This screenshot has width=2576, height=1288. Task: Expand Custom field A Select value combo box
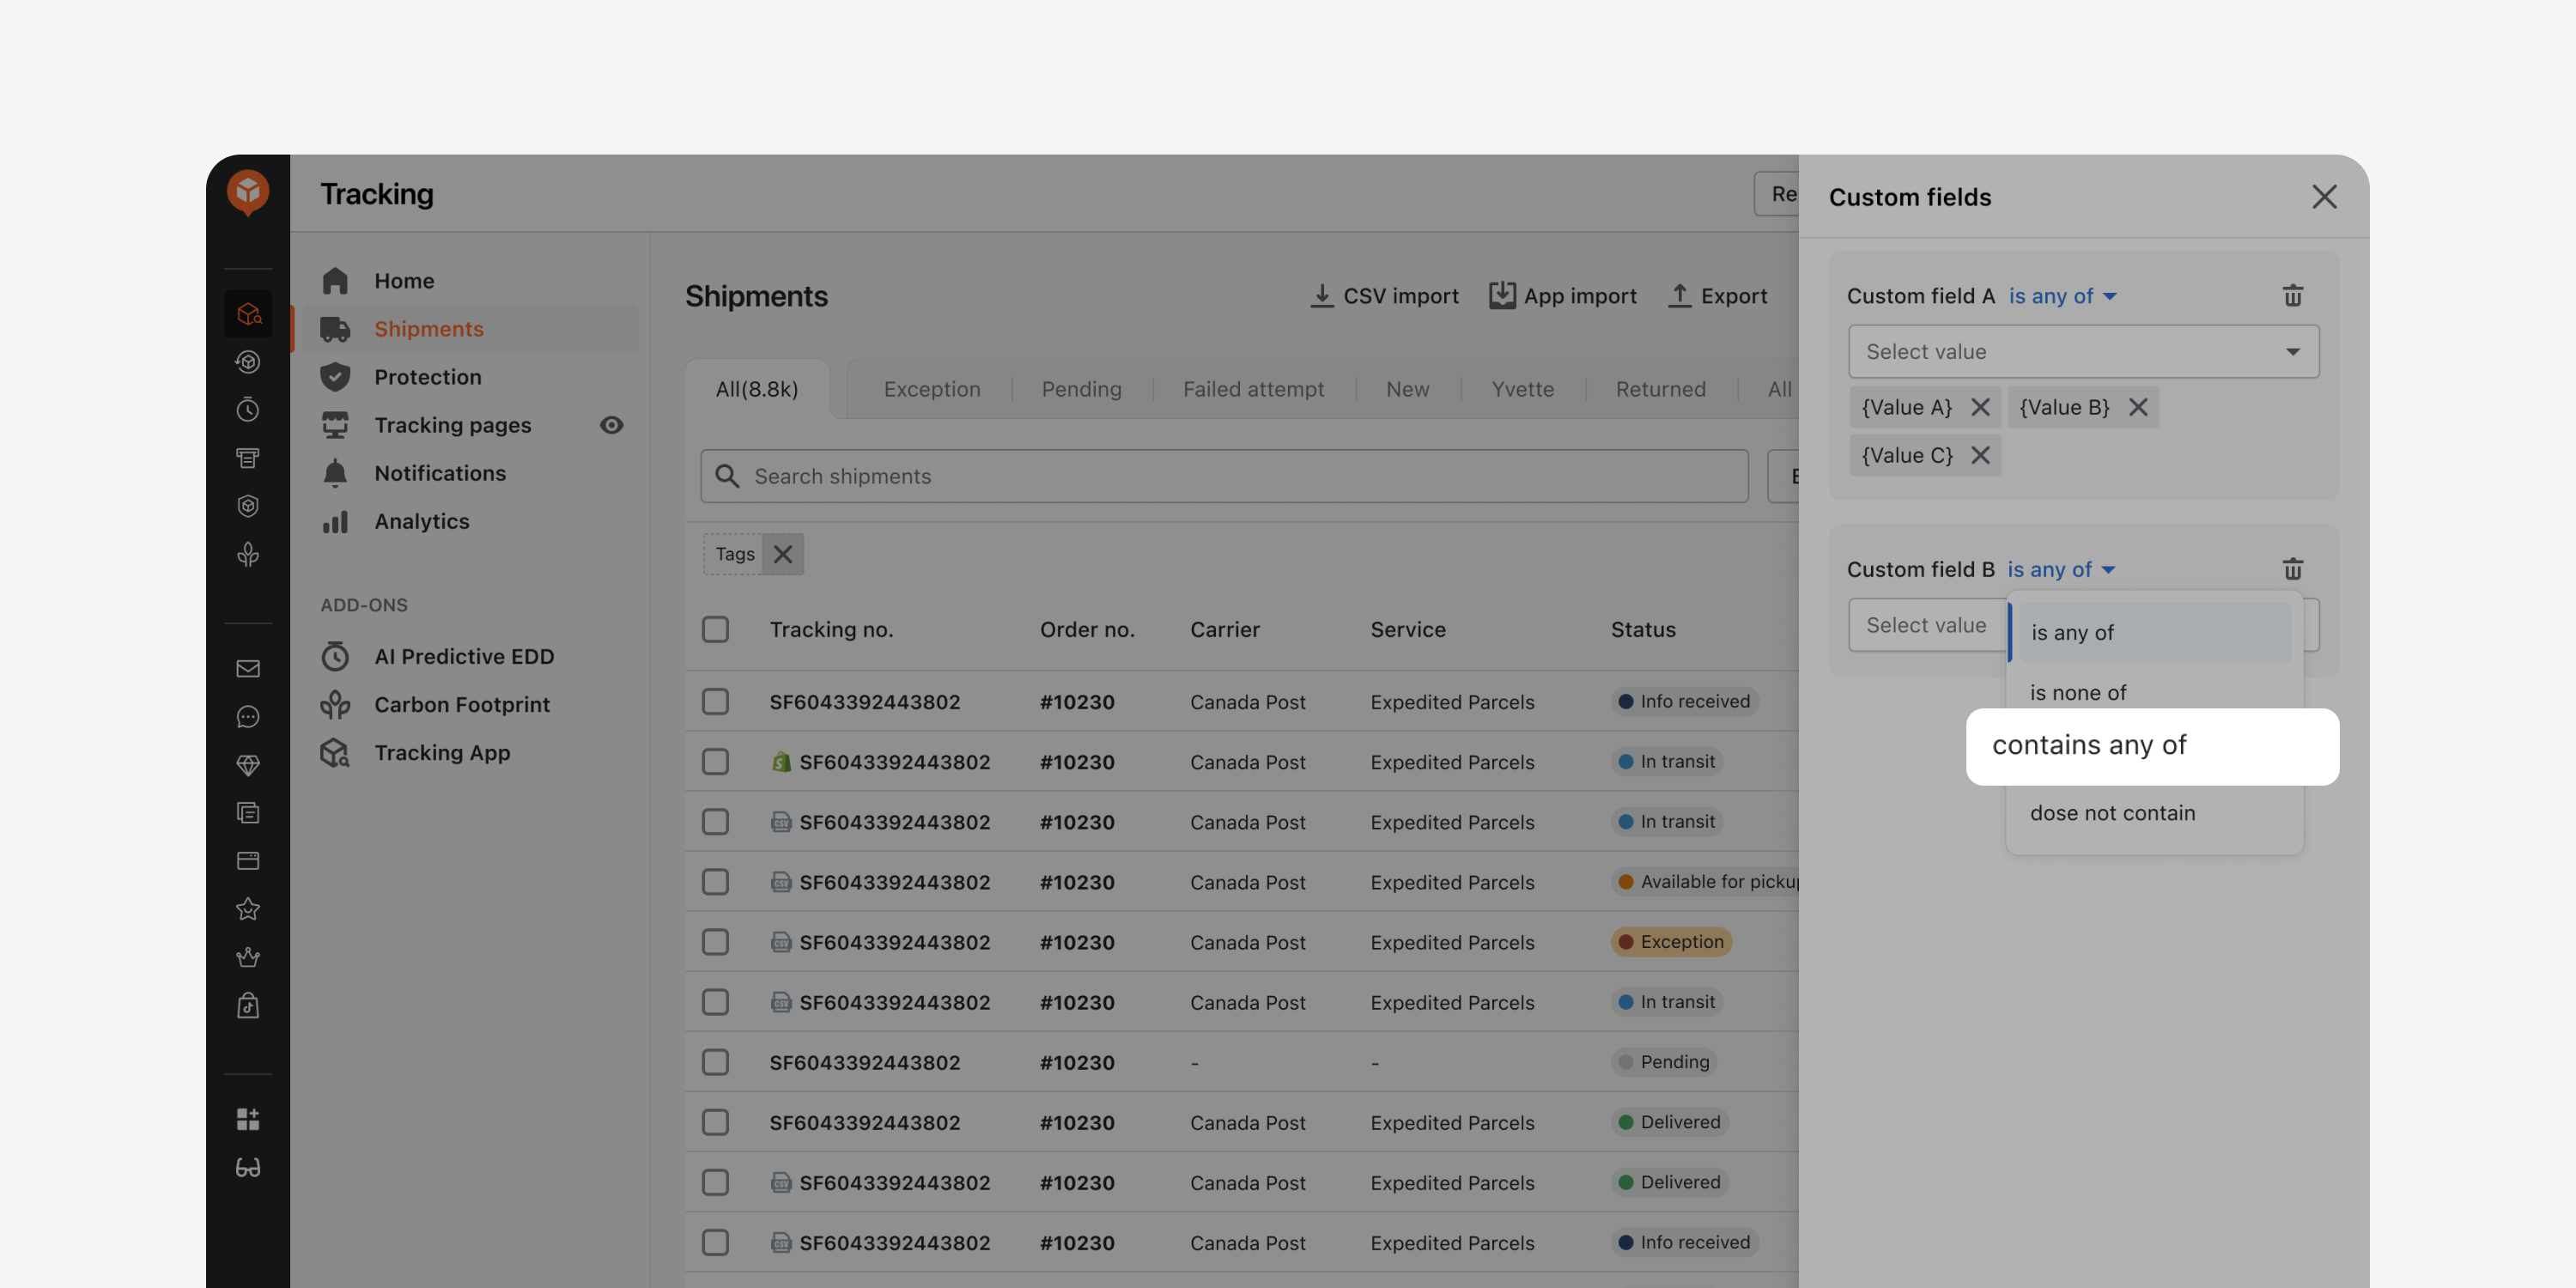click(2083, 351)
